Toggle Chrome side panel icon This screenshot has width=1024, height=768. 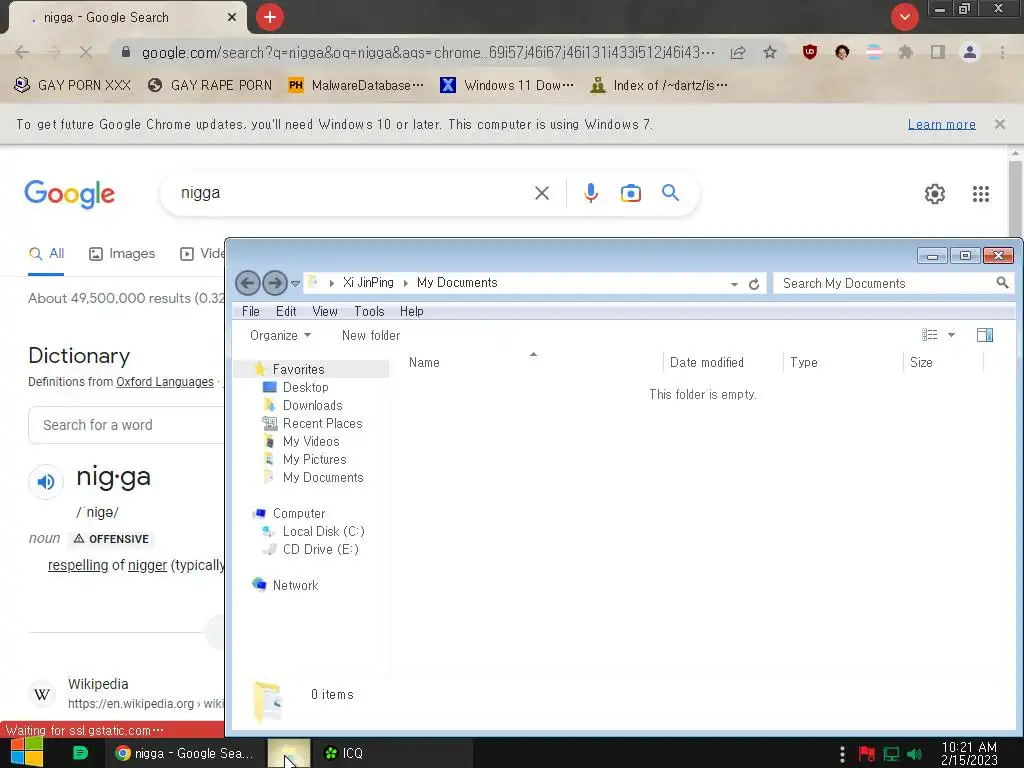pos(938,52)
